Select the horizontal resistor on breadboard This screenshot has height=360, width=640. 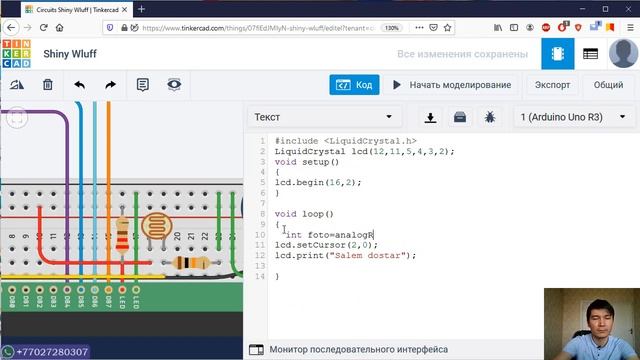pos(191,262)
